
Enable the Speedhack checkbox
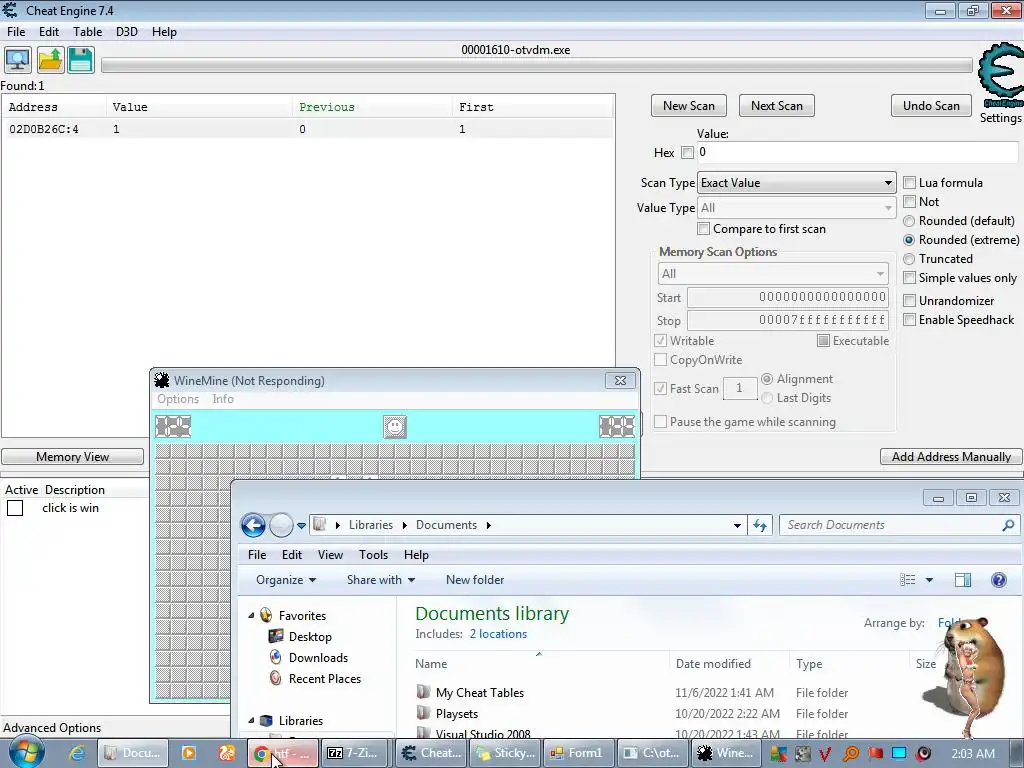pyautogui.click(x=909, y=319)
